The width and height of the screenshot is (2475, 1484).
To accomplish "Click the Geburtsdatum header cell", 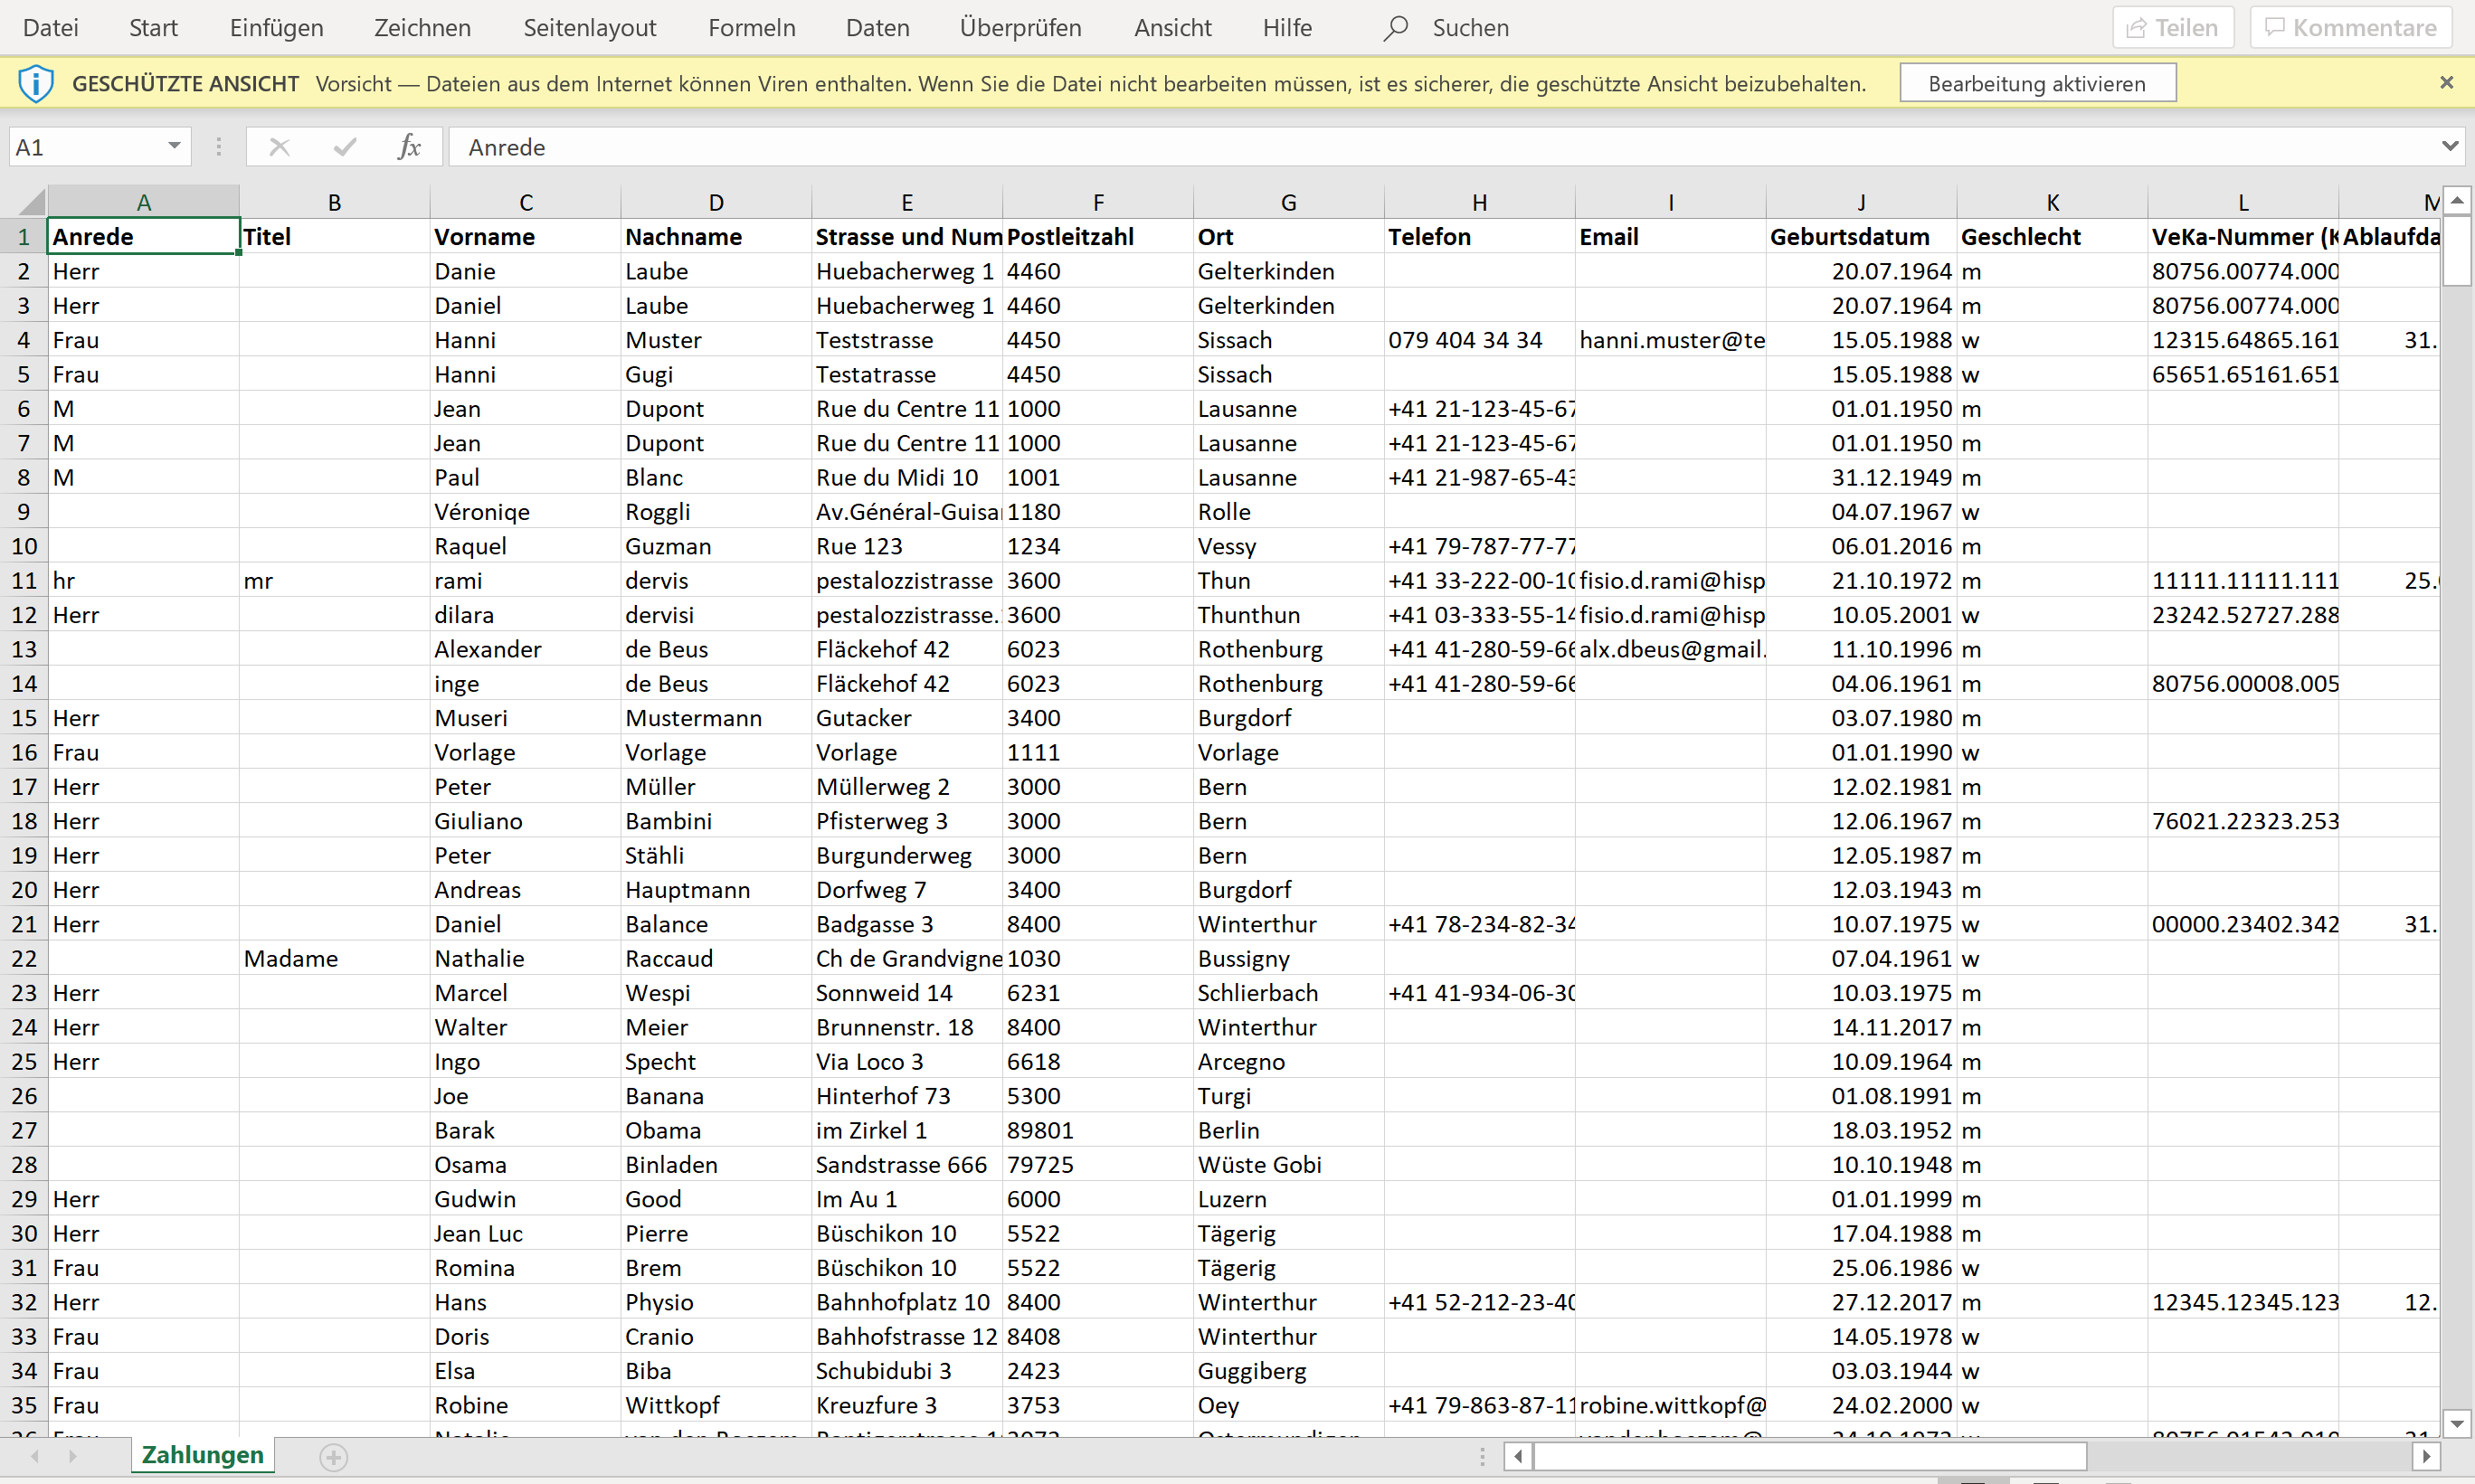I will (x=1861, y=237).
